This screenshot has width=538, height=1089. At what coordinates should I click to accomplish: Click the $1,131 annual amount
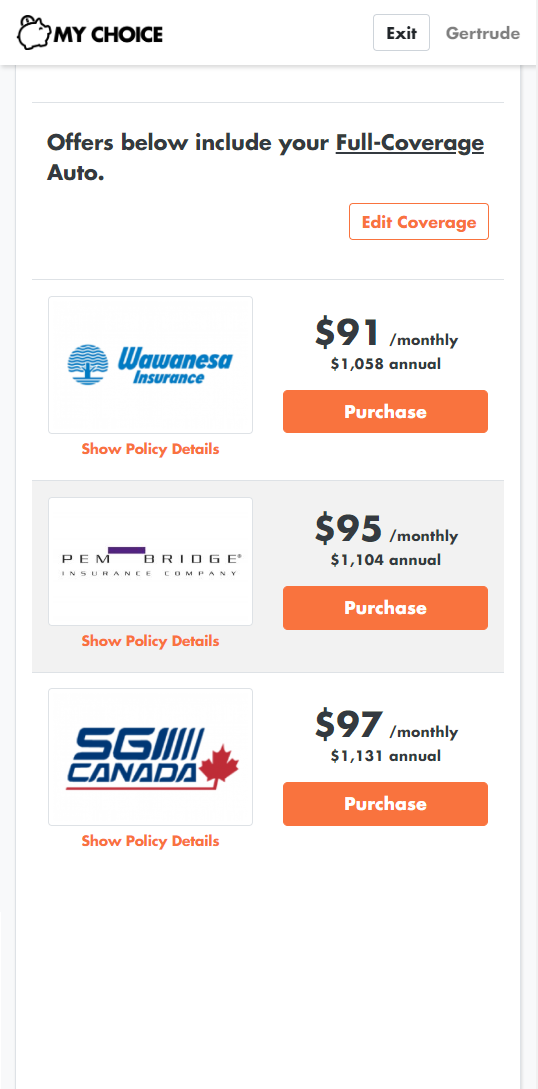coord(385,756)
